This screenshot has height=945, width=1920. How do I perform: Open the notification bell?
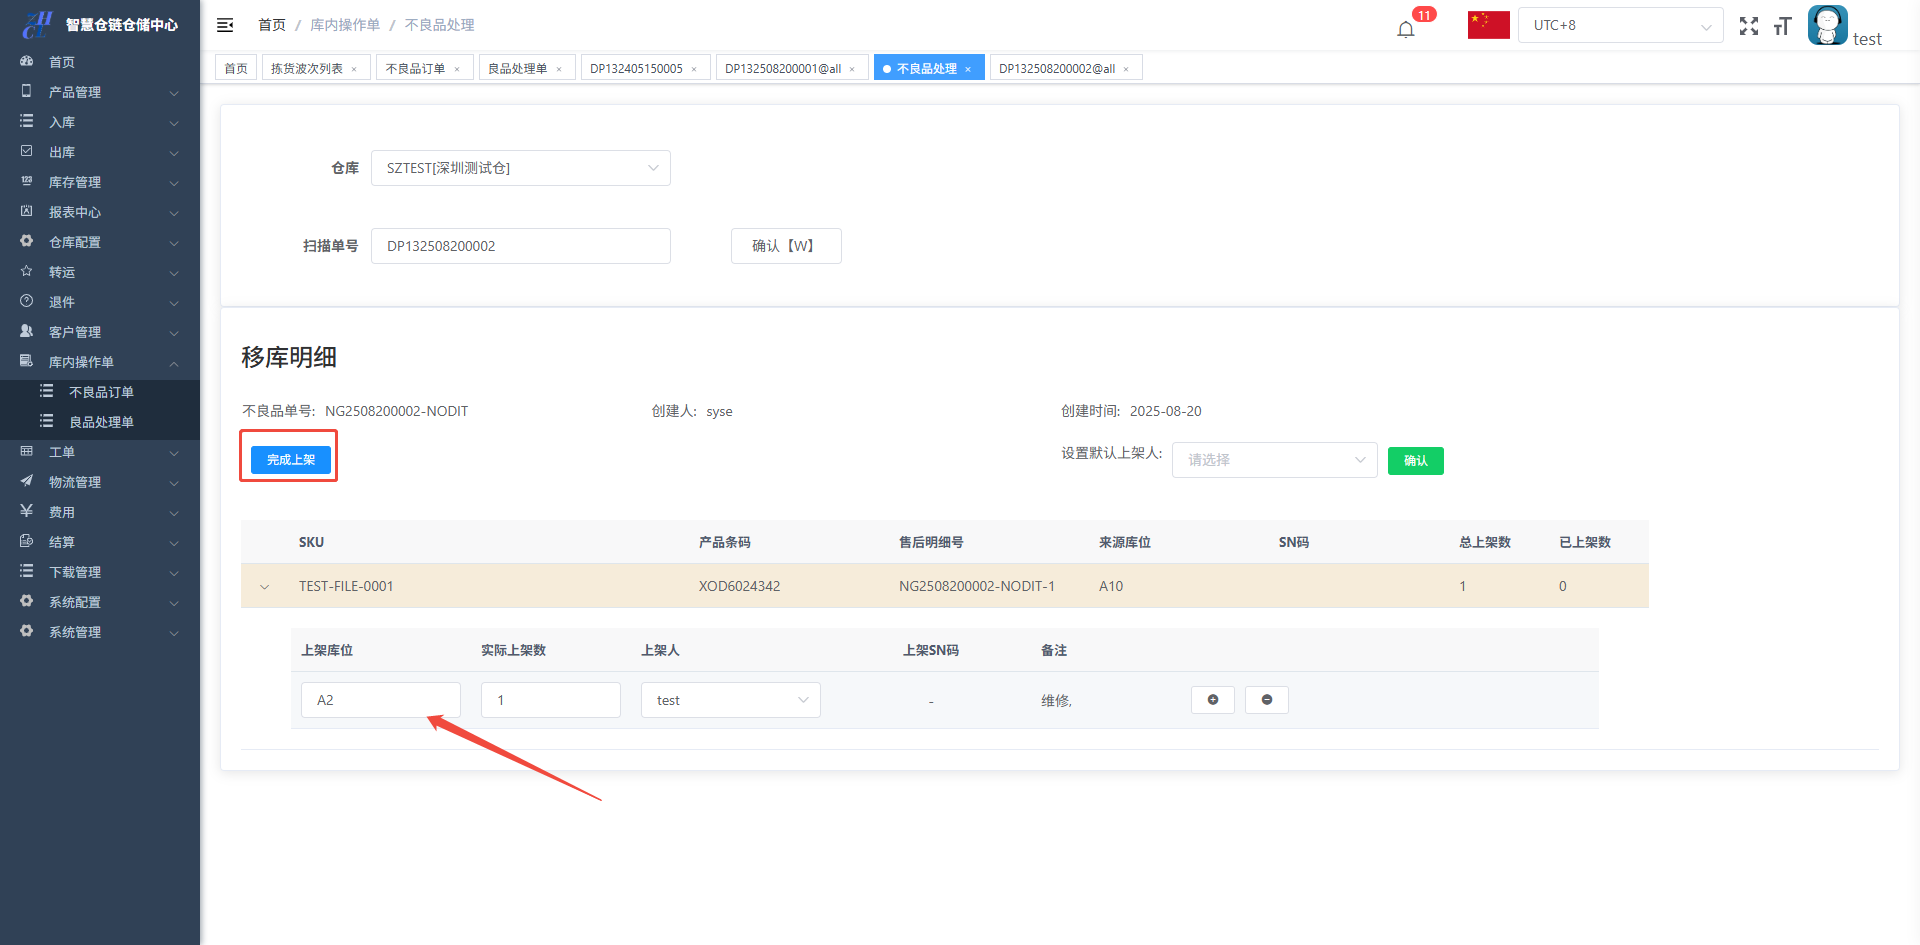(x=1406, y=28)
